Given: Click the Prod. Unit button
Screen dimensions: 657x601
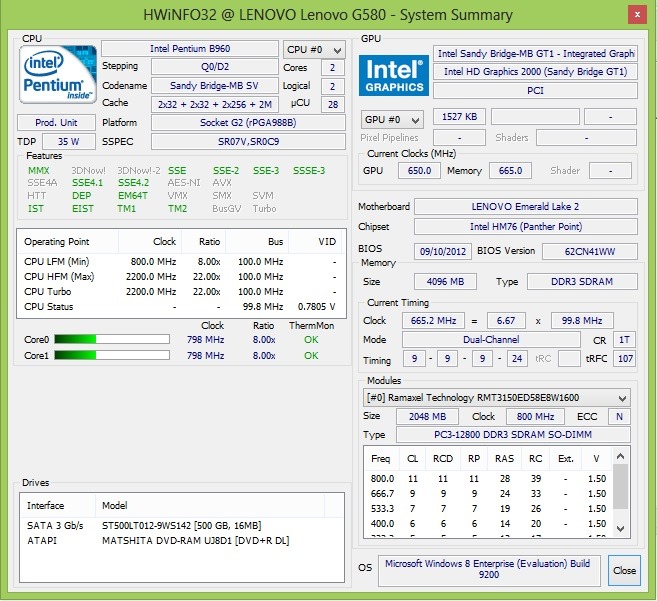Looking at the screenshot, I should [56, 123].
